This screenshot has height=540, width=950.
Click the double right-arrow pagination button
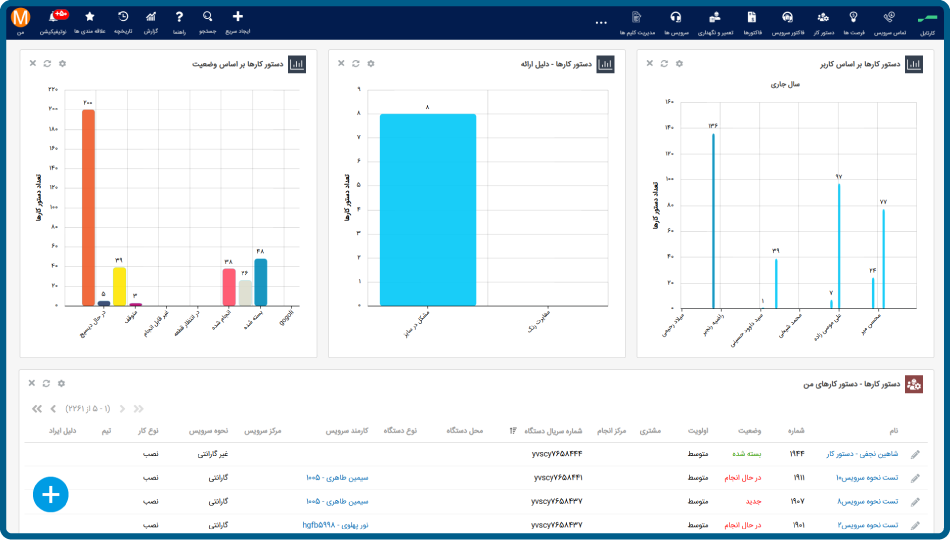click(139, 409)
